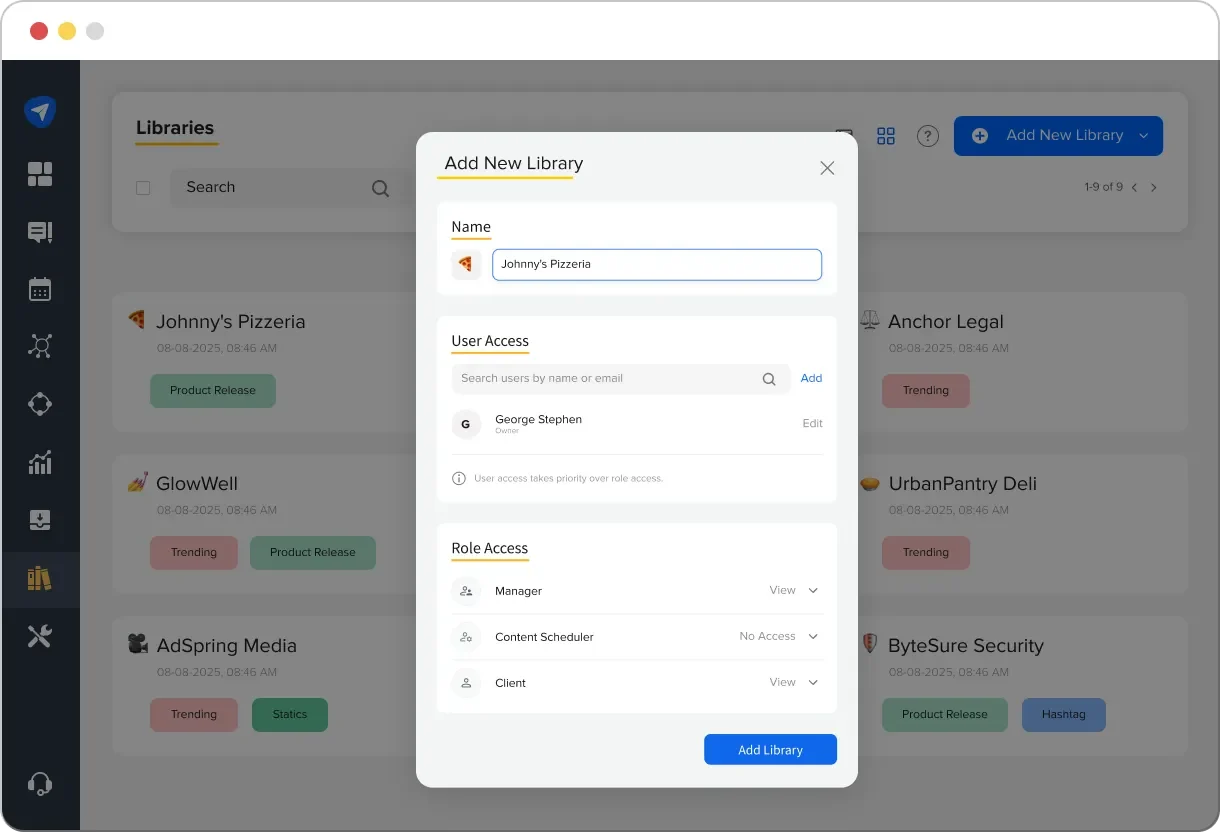Open the comments panel in the sidebar
The height and width of the screenshot is (833, 1220).
tap(40, 232)
